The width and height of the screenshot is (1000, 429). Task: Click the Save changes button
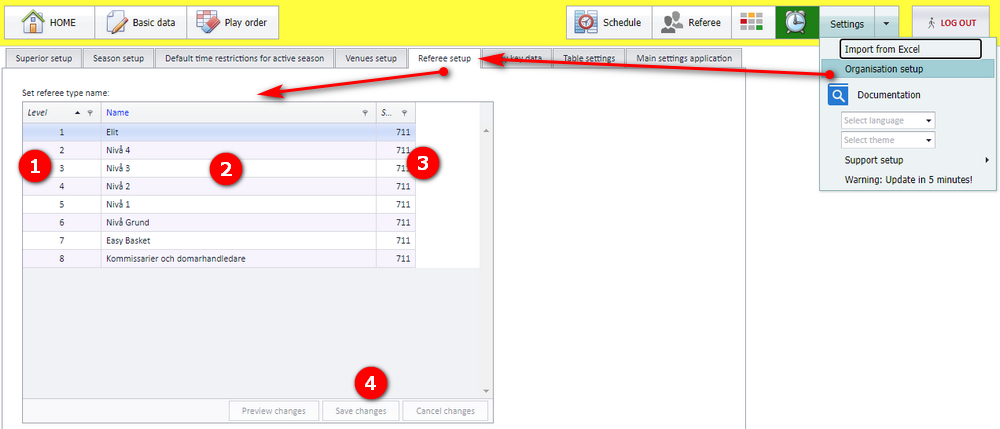coord(361,411)
